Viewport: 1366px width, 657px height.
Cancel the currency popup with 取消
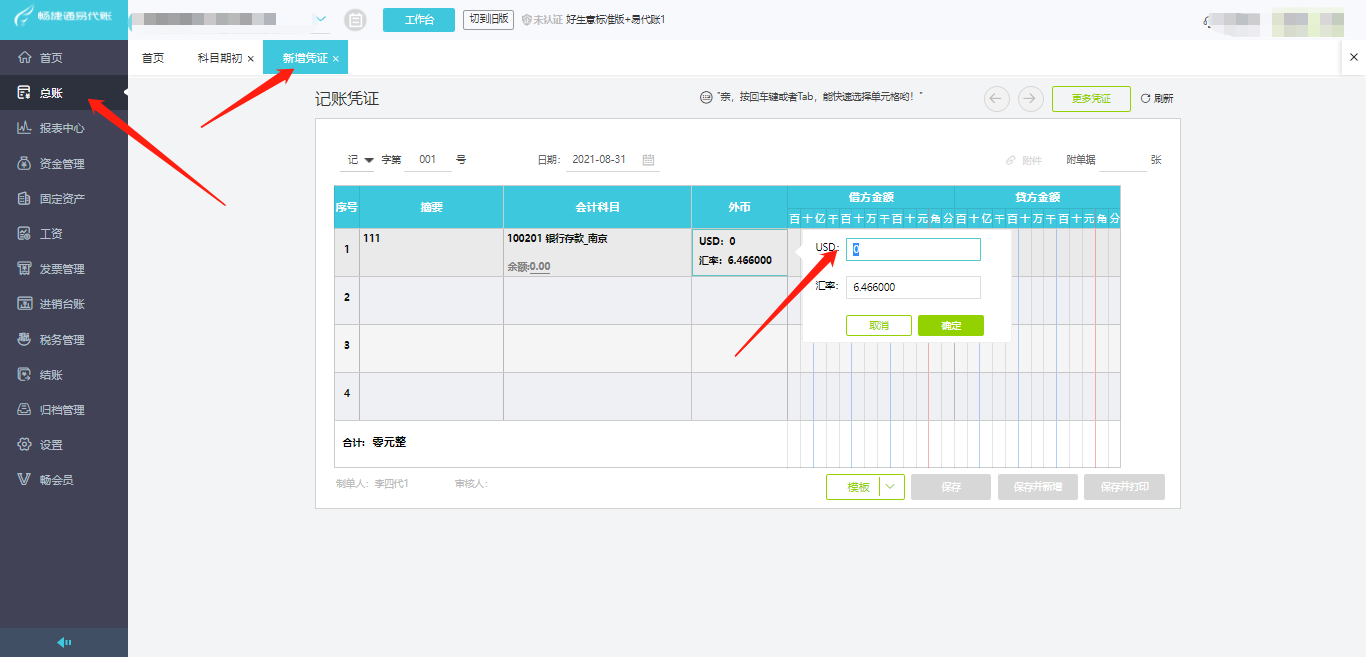click(x=879, y=325)
